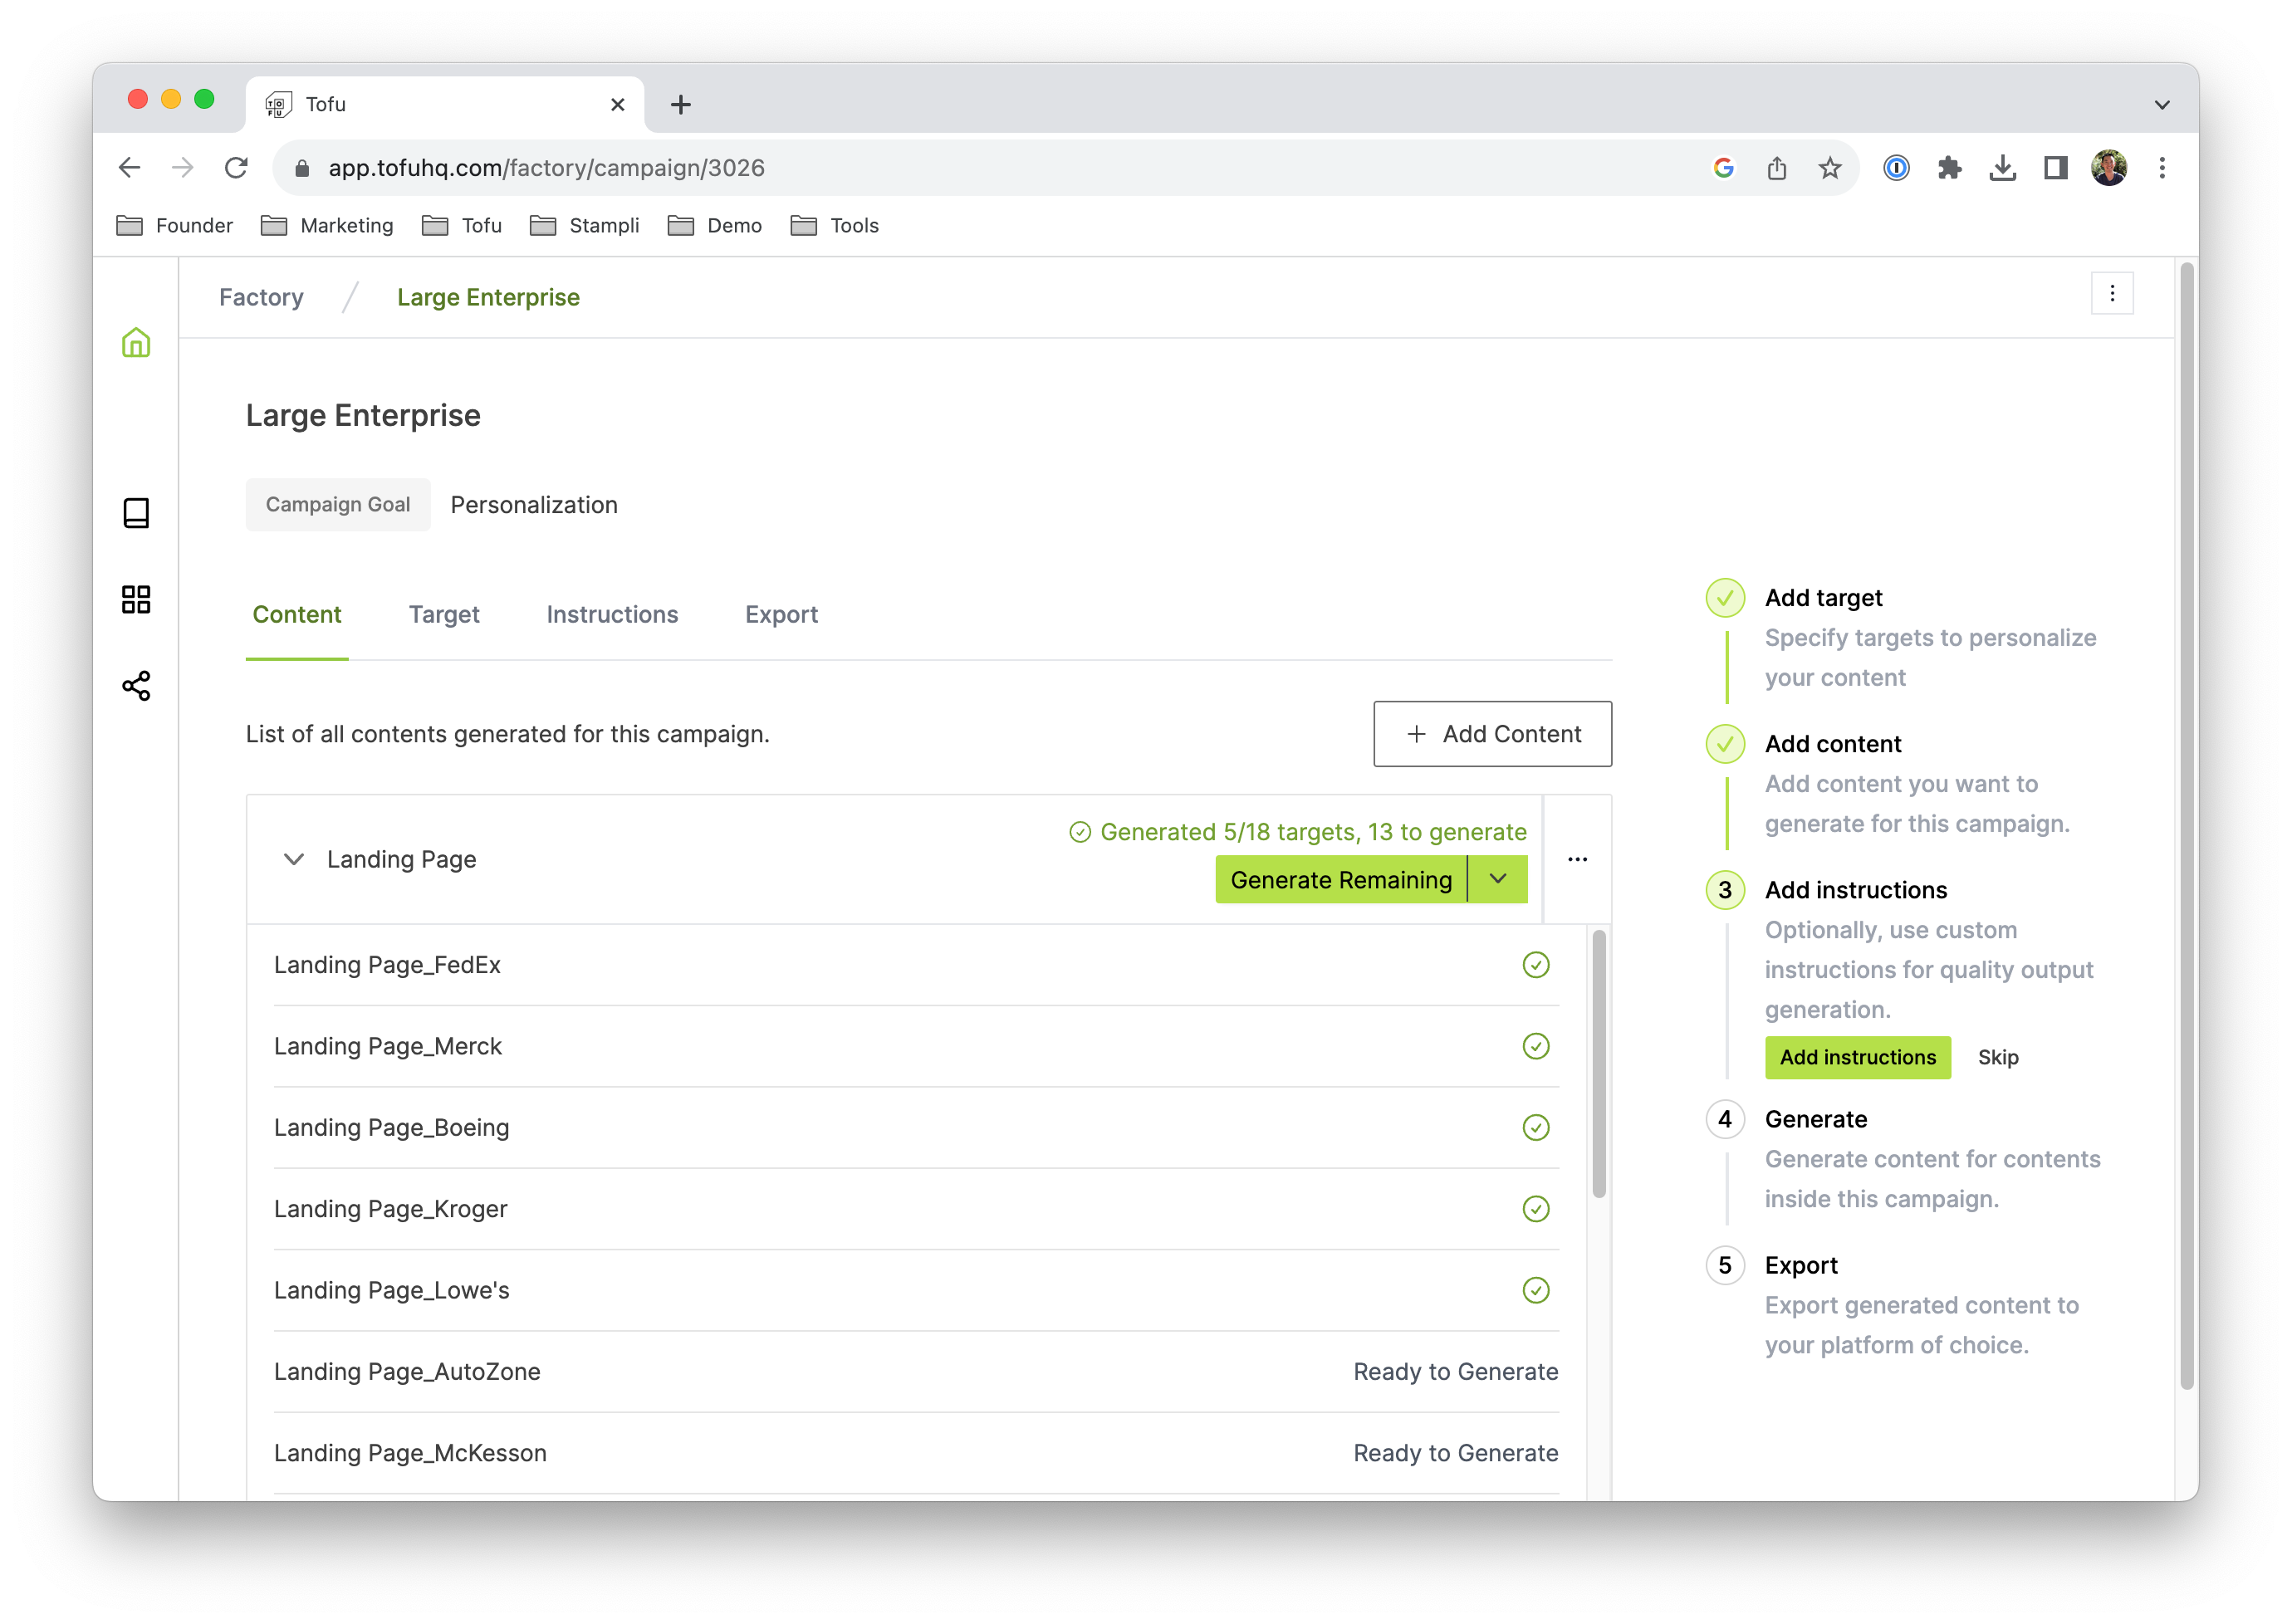The width and height of the screenshot is (2292, 1624).
Task: Click Skip next to Add instructions
Action: (x=1997, y=1057)
